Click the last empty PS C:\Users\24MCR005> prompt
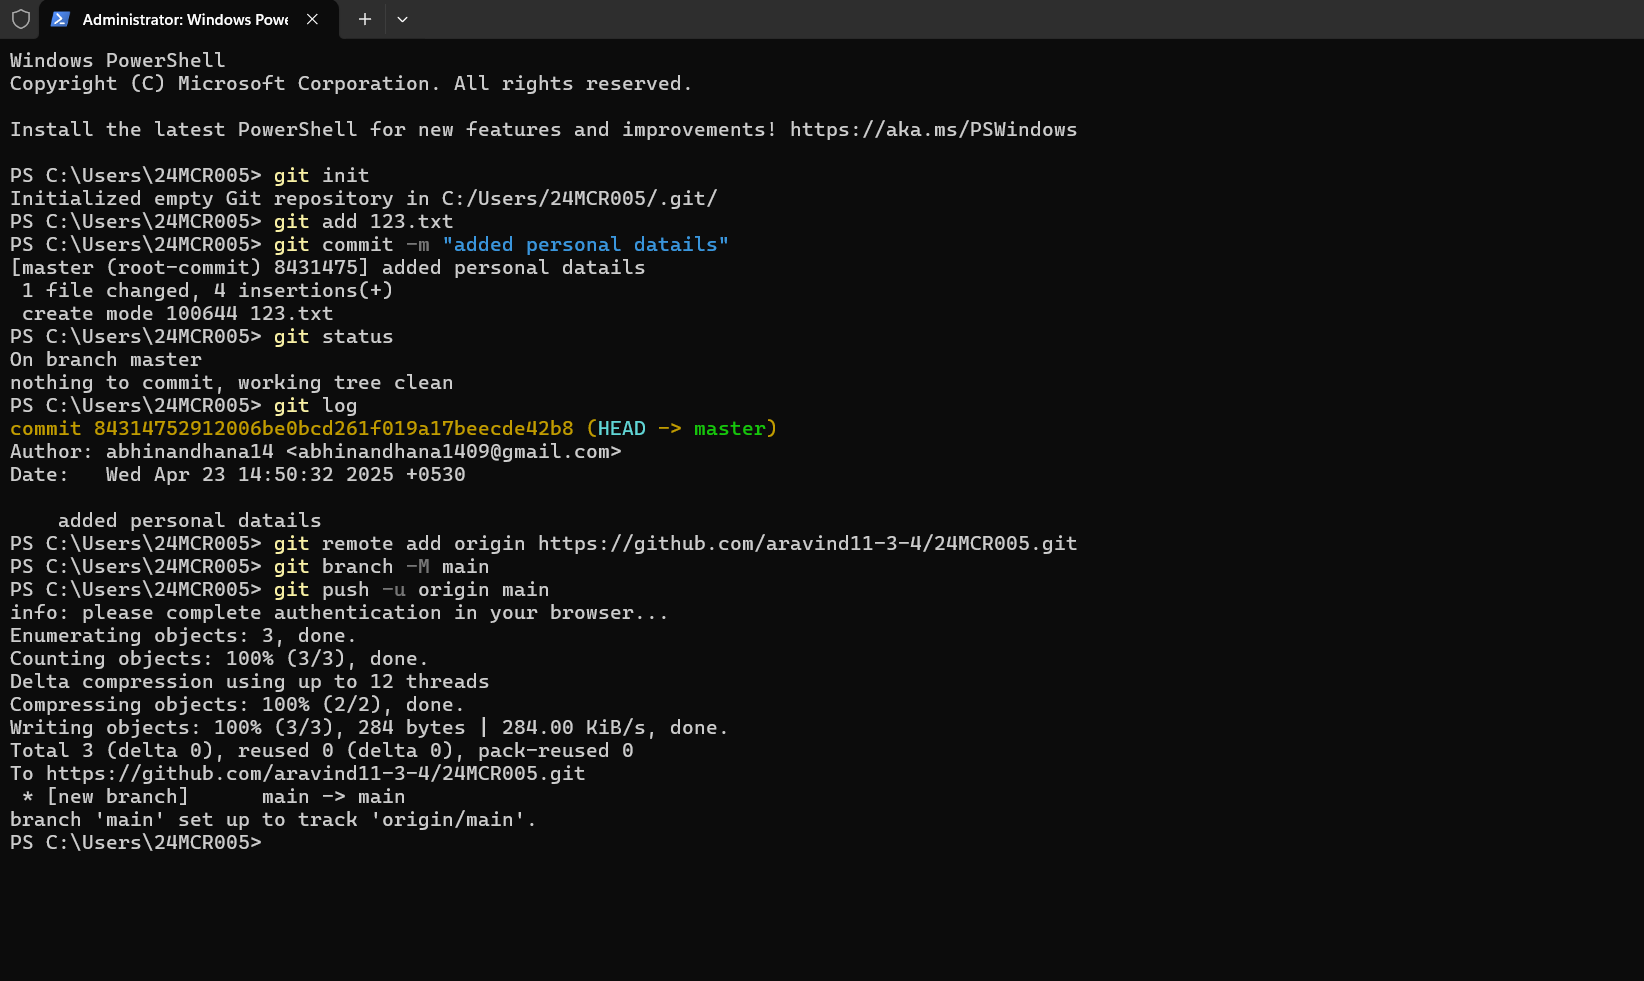This screenshot has width=1644, height=981. (x=135, y=843)
